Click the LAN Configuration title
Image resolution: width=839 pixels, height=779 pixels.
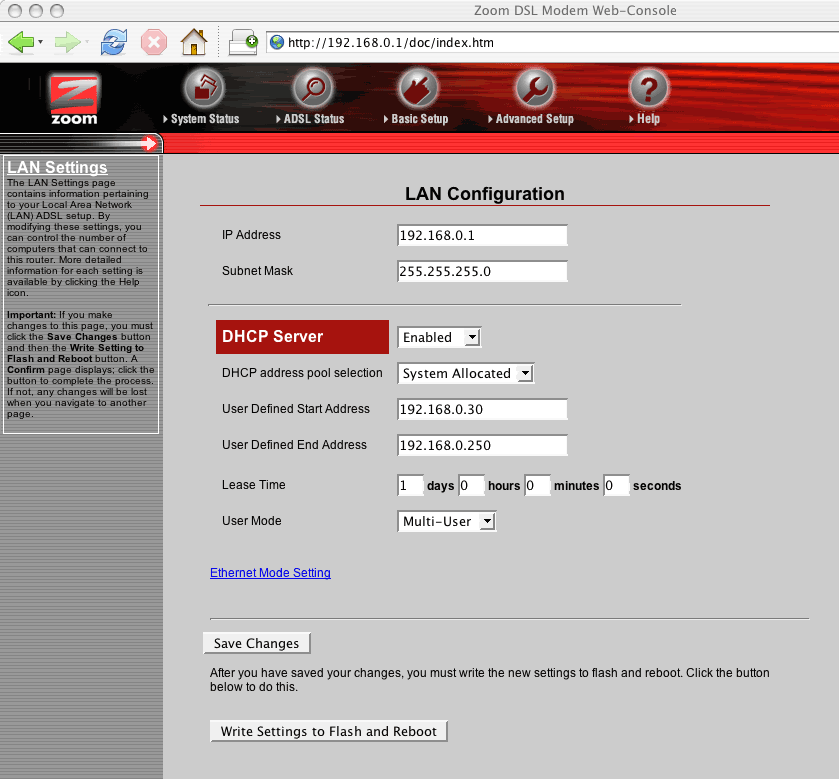pos(485,194)
